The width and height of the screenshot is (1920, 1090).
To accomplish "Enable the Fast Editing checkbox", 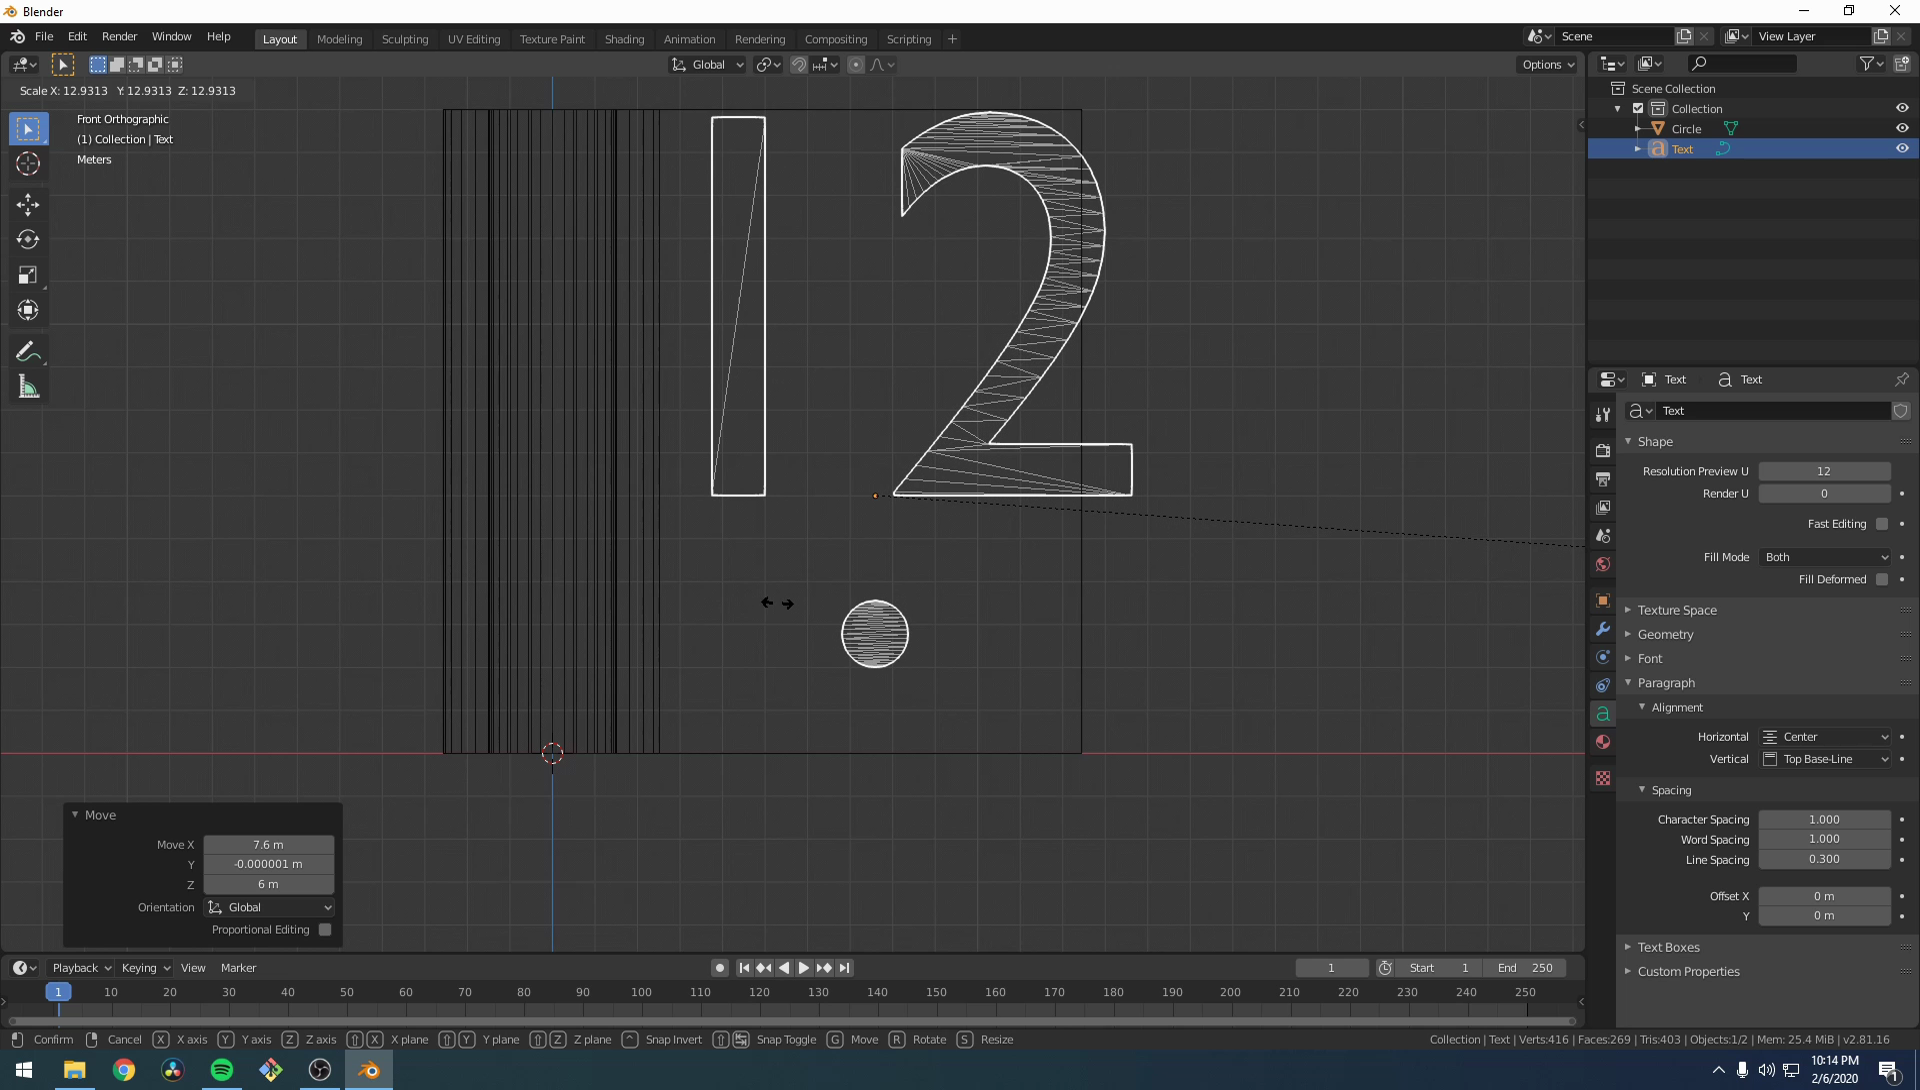I will (1882, 524).
